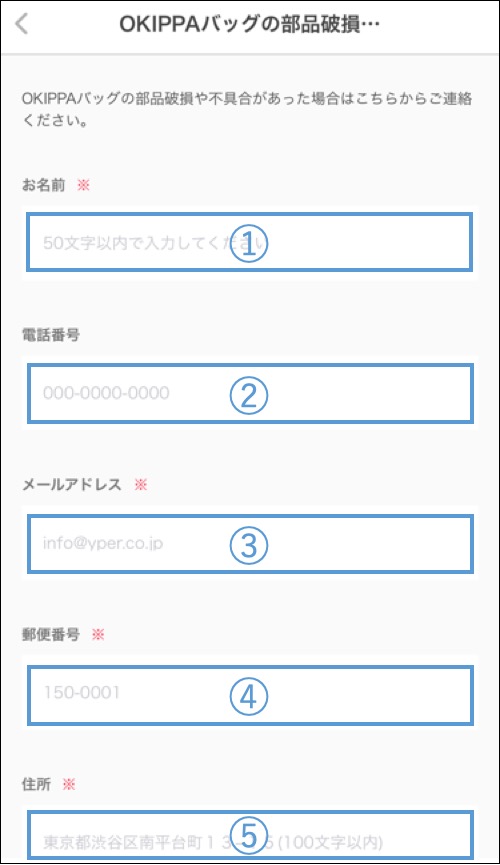Click the 電話番号 field label
The image size is (500, 865).
[x=51, y=334]
